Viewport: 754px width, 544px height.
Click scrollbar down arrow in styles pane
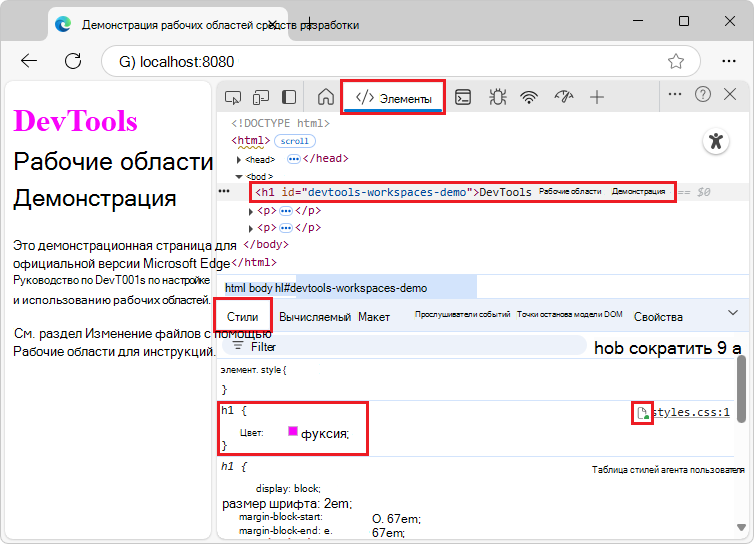tap(741, 528)
